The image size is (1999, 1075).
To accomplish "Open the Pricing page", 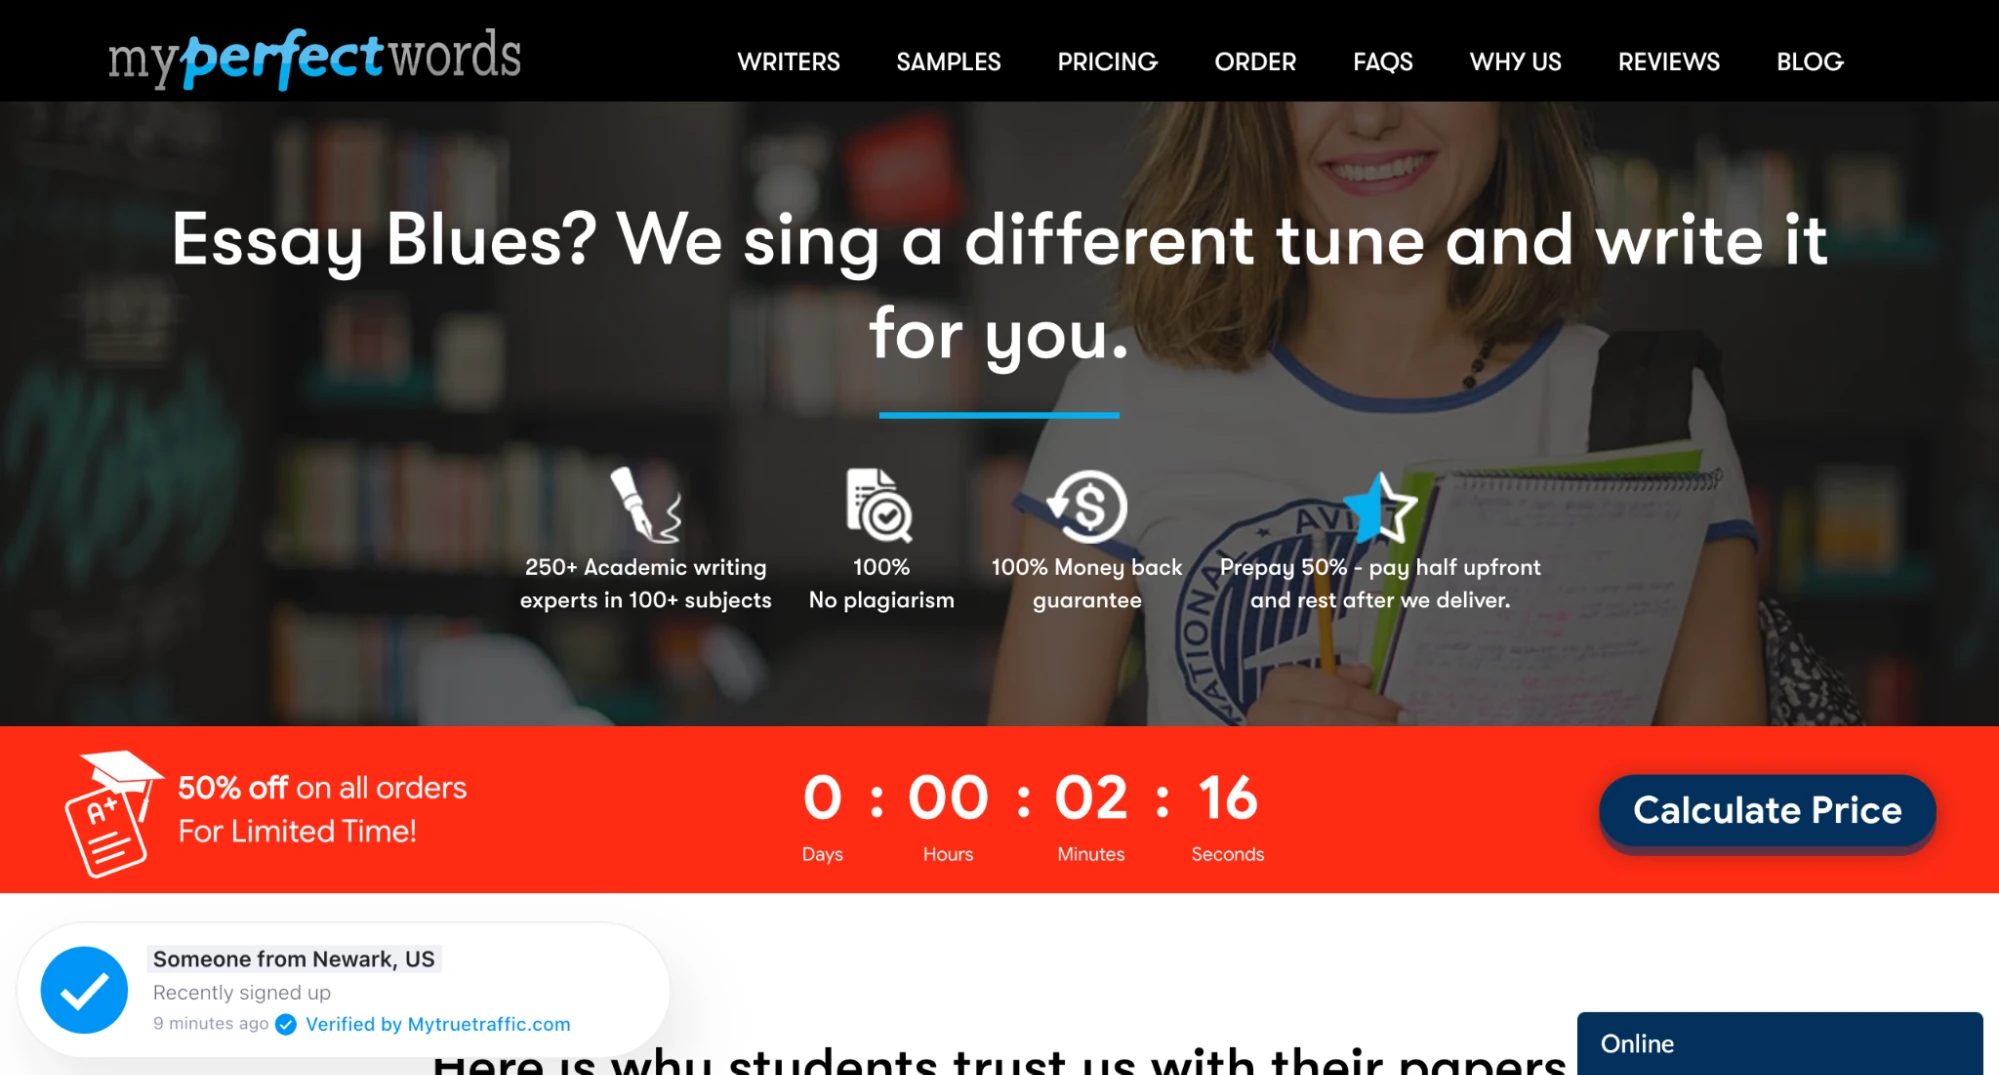I will coord(1107,62).
